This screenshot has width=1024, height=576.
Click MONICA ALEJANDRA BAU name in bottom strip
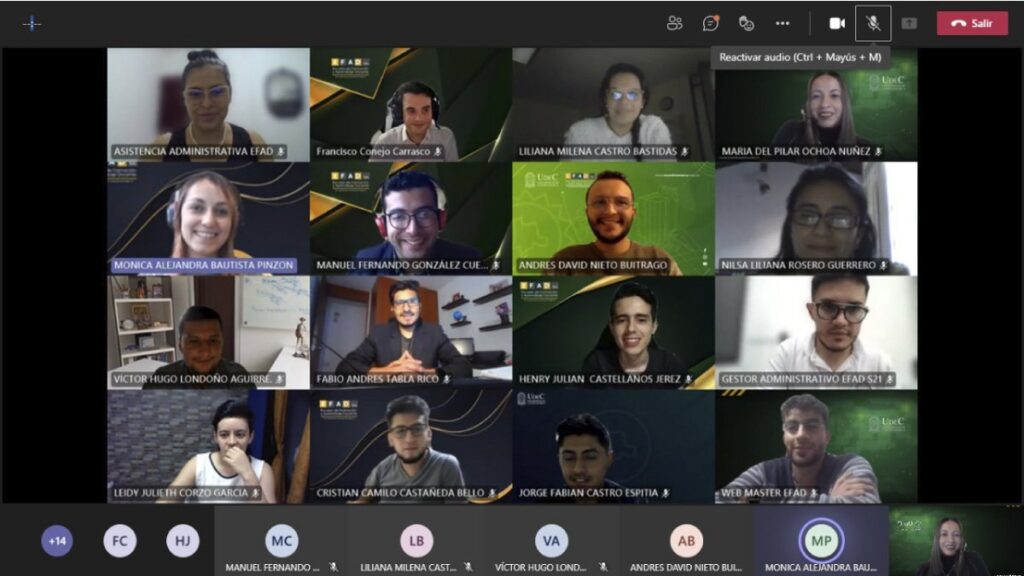pyautogui.click(x=821, y=568)
